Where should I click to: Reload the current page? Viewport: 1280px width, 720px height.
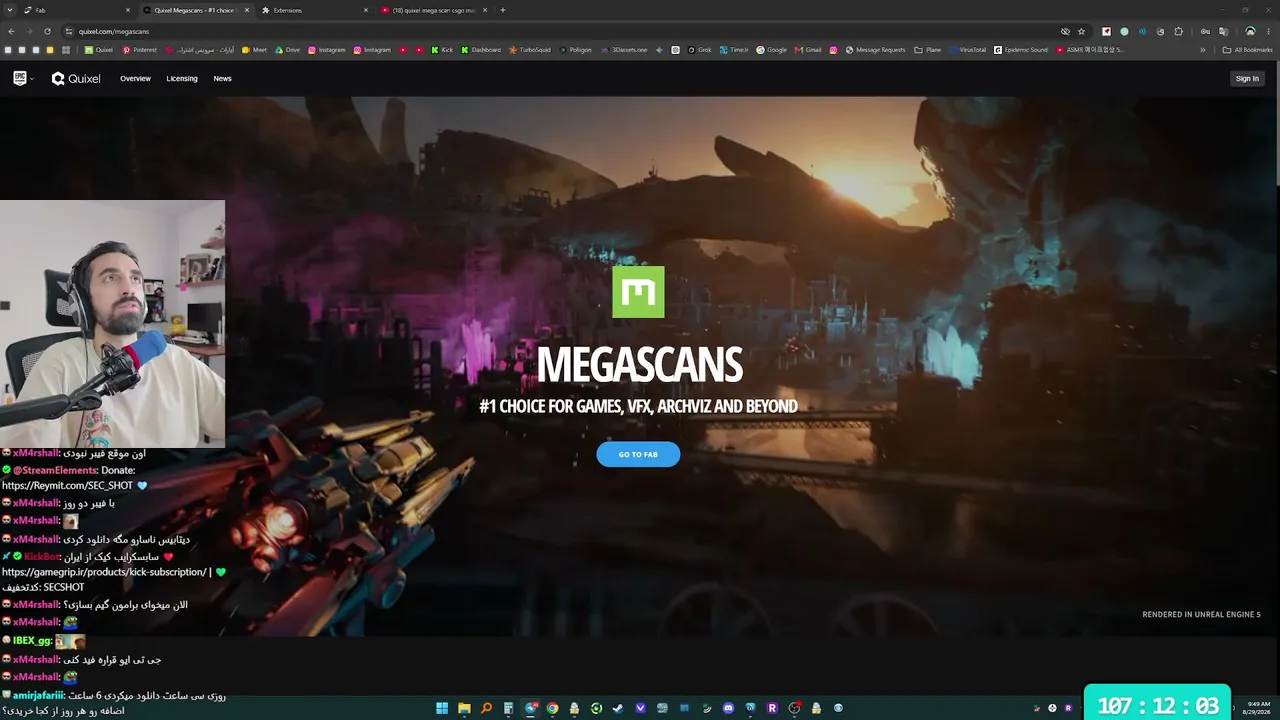click(x=49, y=31)
